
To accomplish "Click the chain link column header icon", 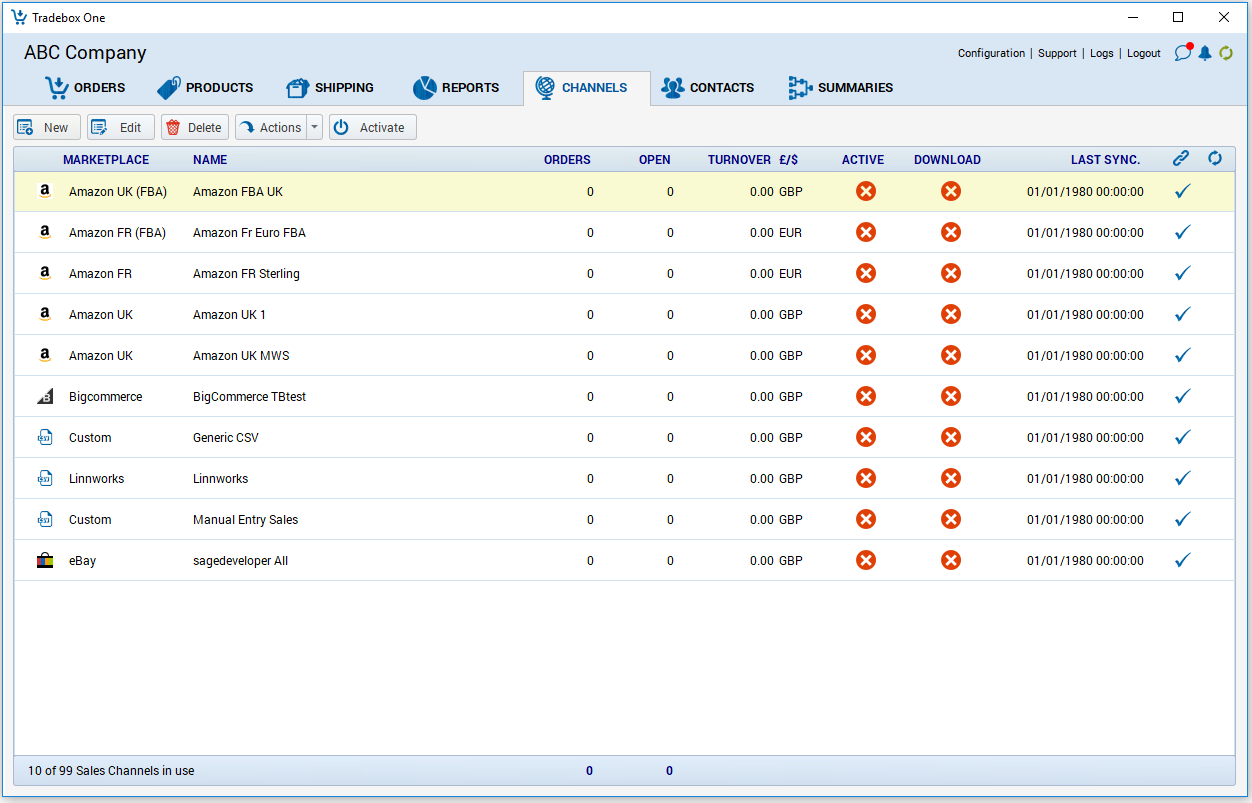I will pos(1181,159).
